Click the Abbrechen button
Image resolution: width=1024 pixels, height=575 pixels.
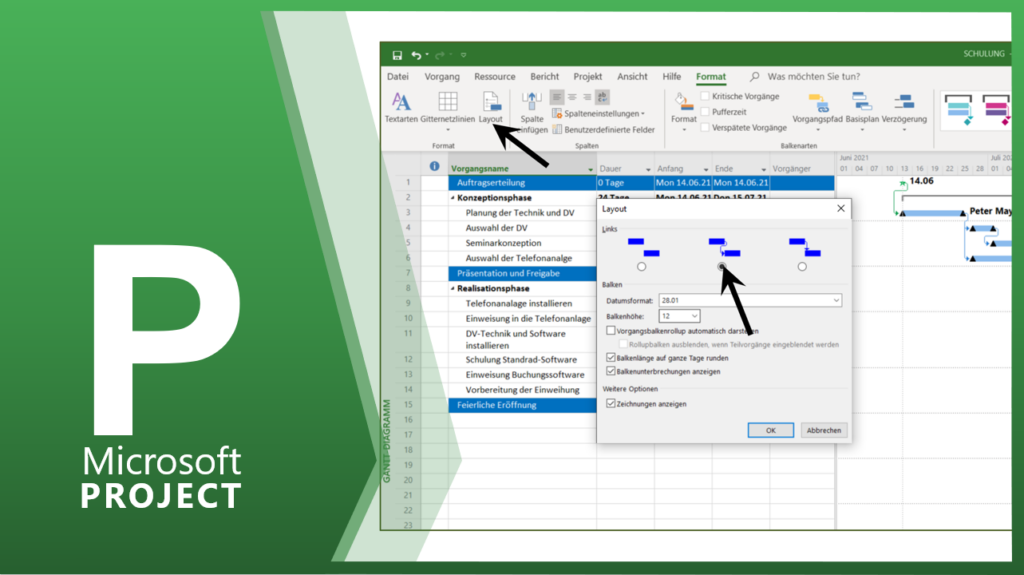[x=824, y=430]
